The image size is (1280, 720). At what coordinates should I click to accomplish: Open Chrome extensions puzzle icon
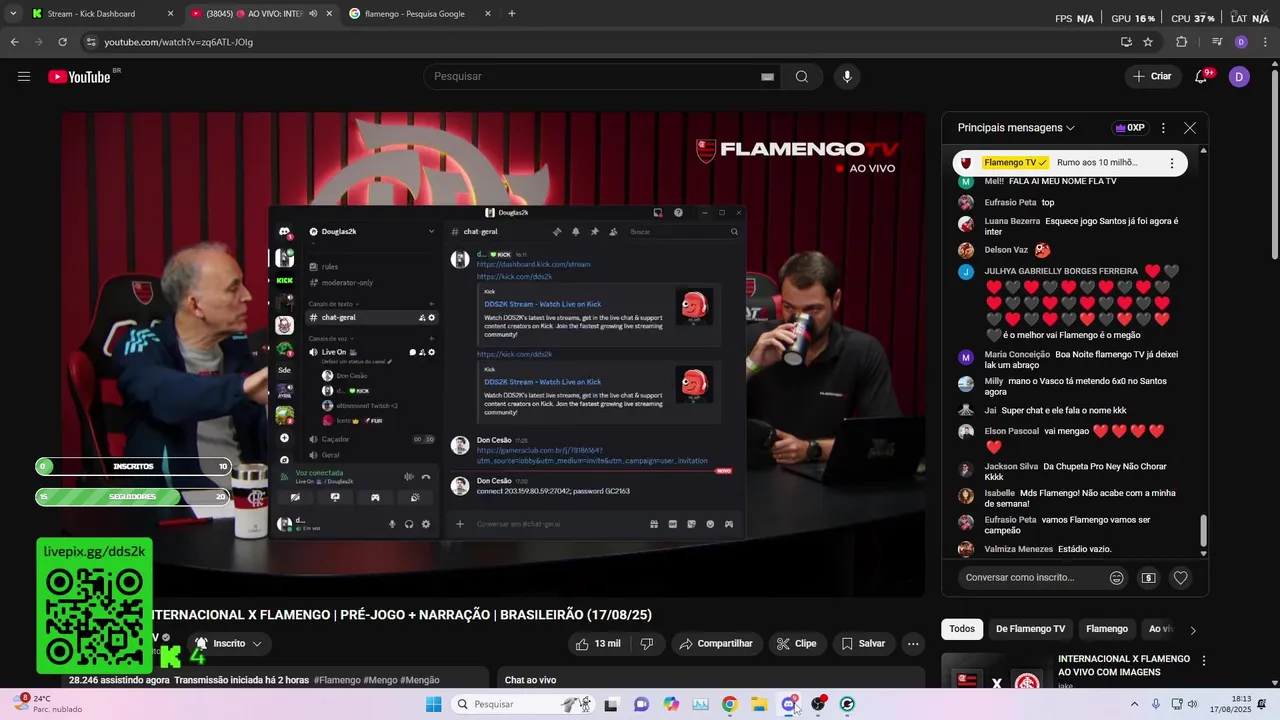pyautogui.click(x=1181, y=42)
